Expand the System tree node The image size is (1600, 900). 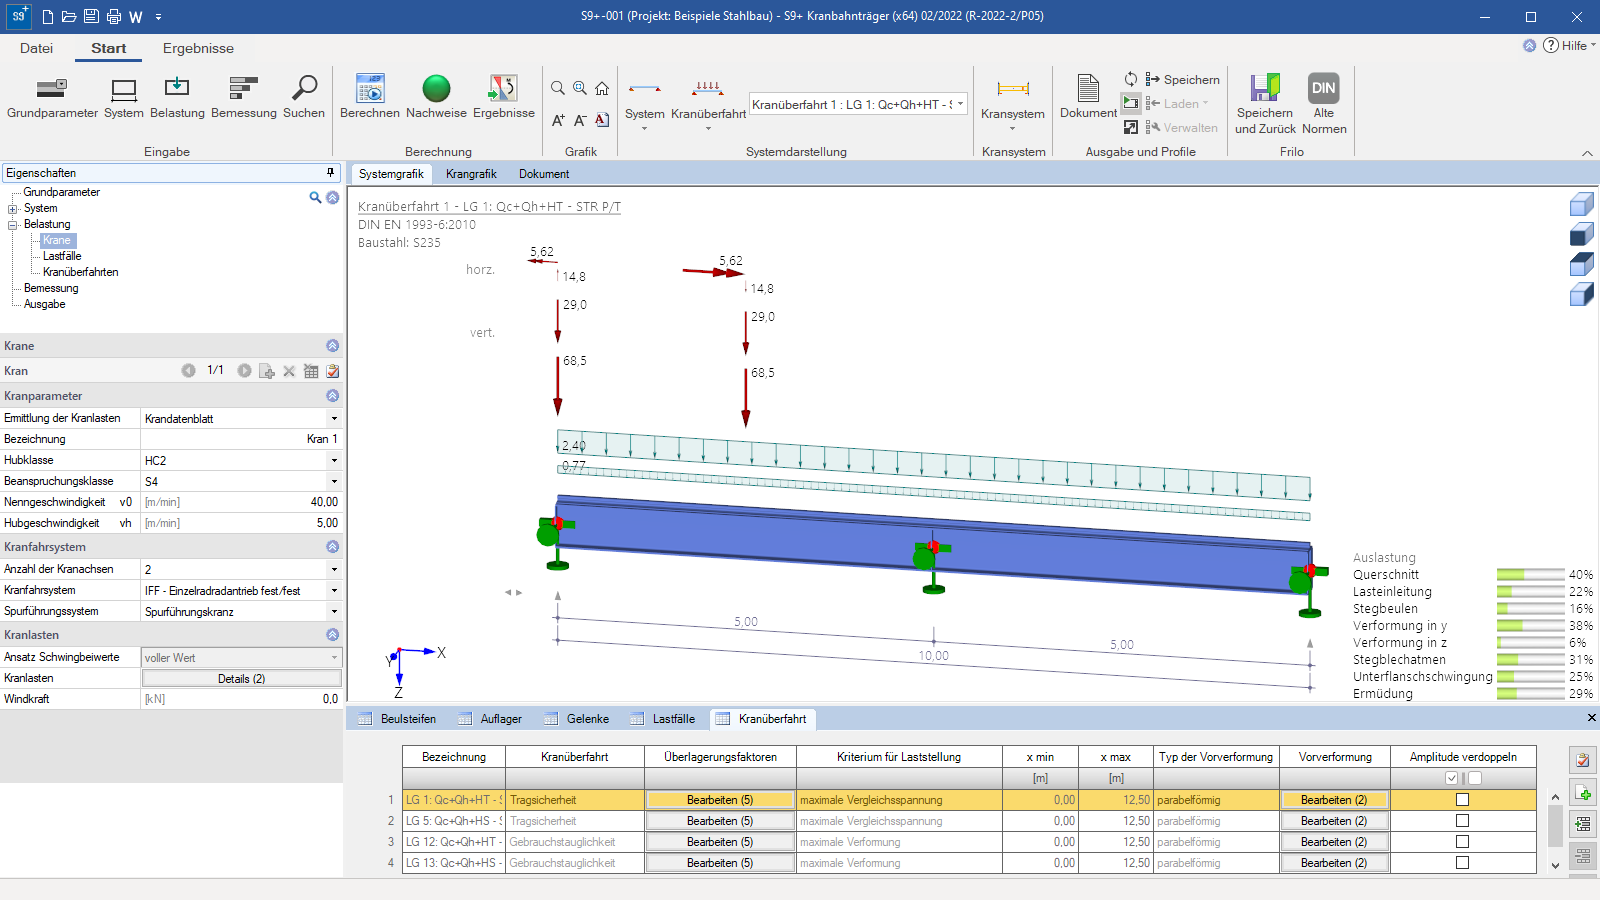[x=13, y=209]
